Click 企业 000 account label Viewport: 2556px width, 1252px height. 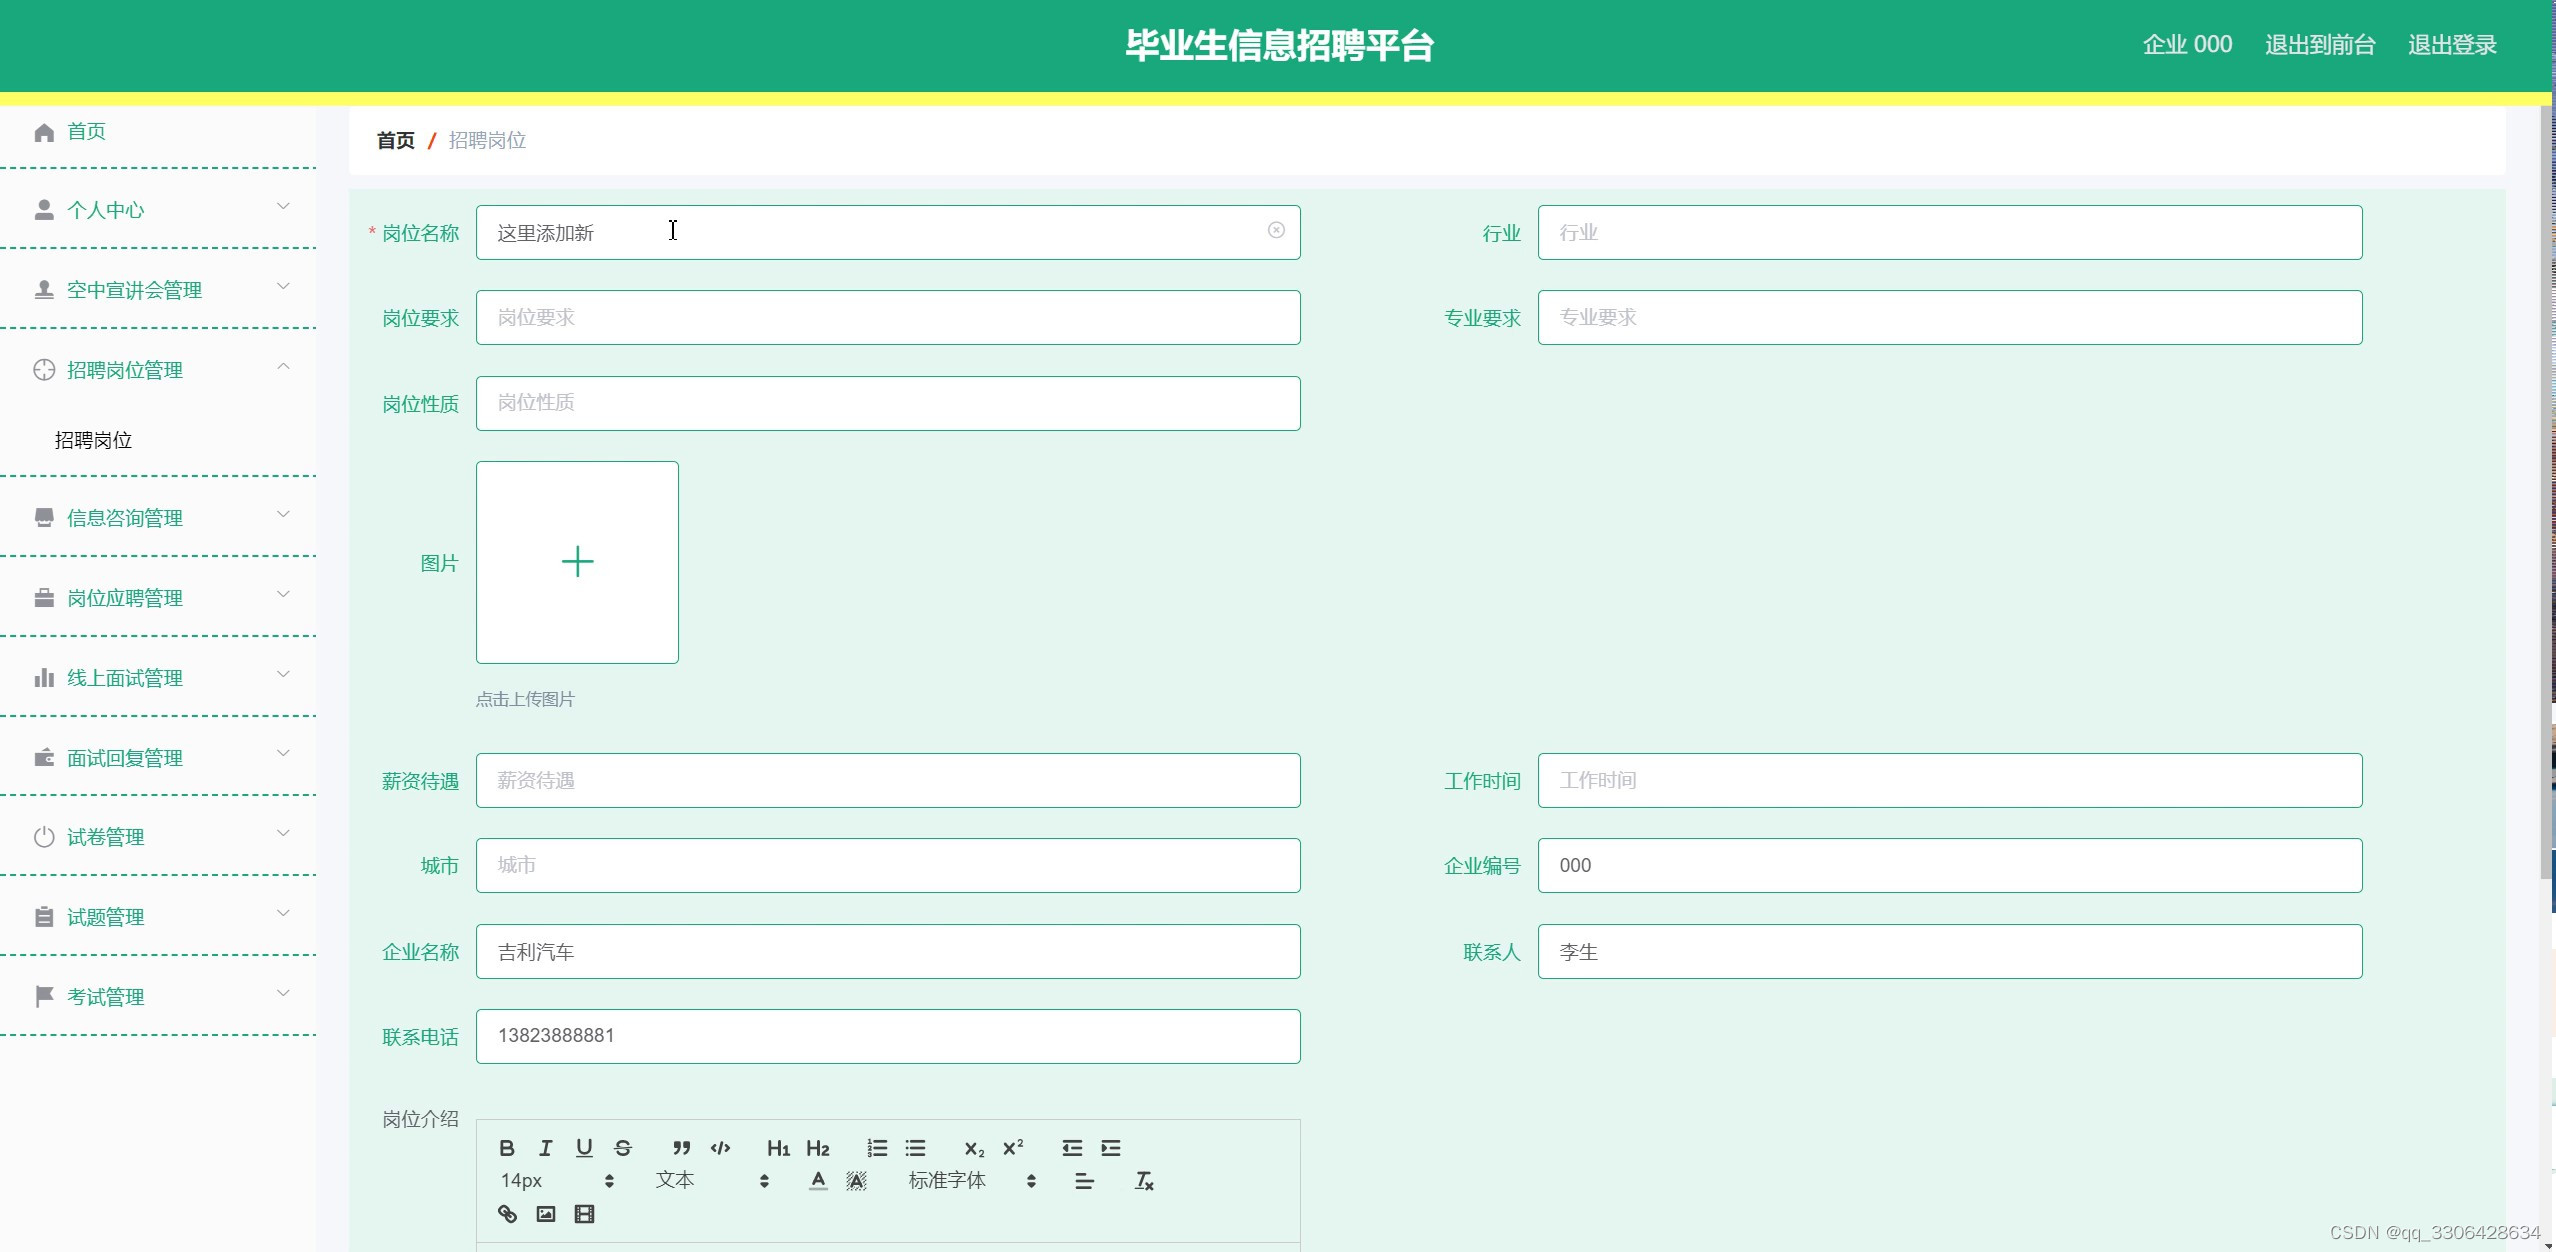pos(2187,45)
